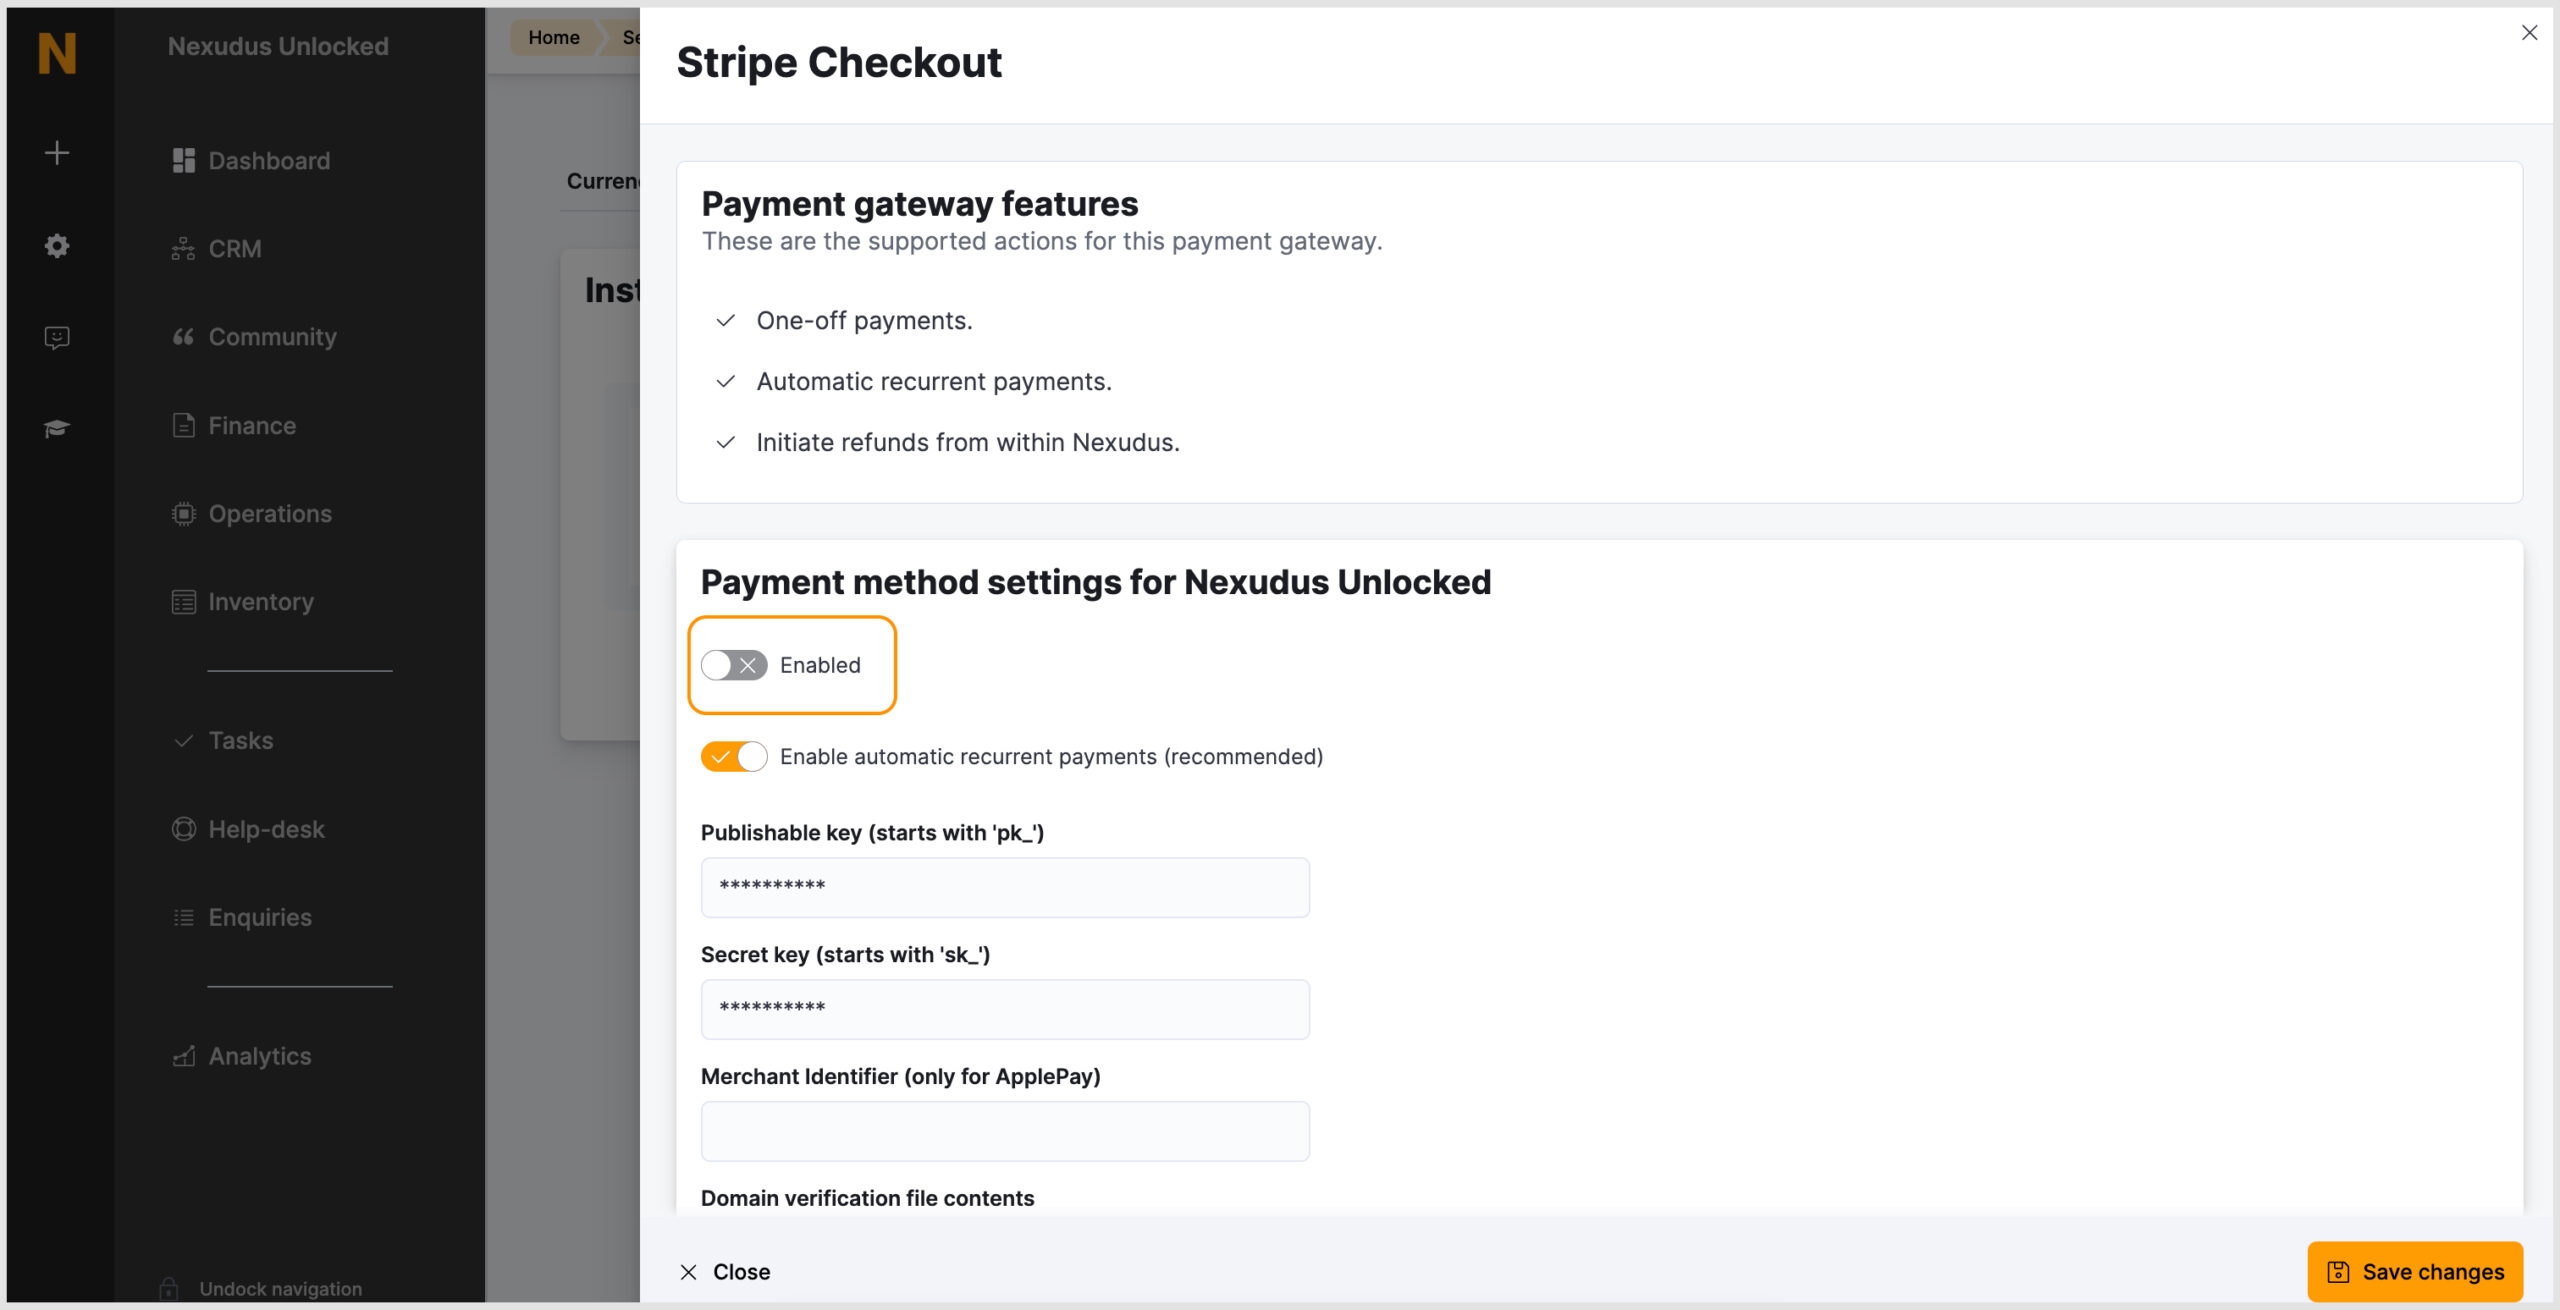This screenshot has height=1310, width=2560.
Task: Select the Inventory list icon
Action: [x=183, y=601]
